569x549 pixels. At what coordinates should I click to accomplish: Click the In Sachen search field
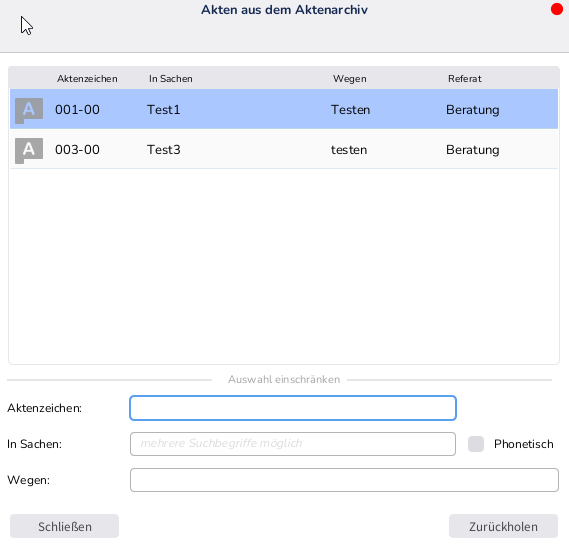point(293,444)
